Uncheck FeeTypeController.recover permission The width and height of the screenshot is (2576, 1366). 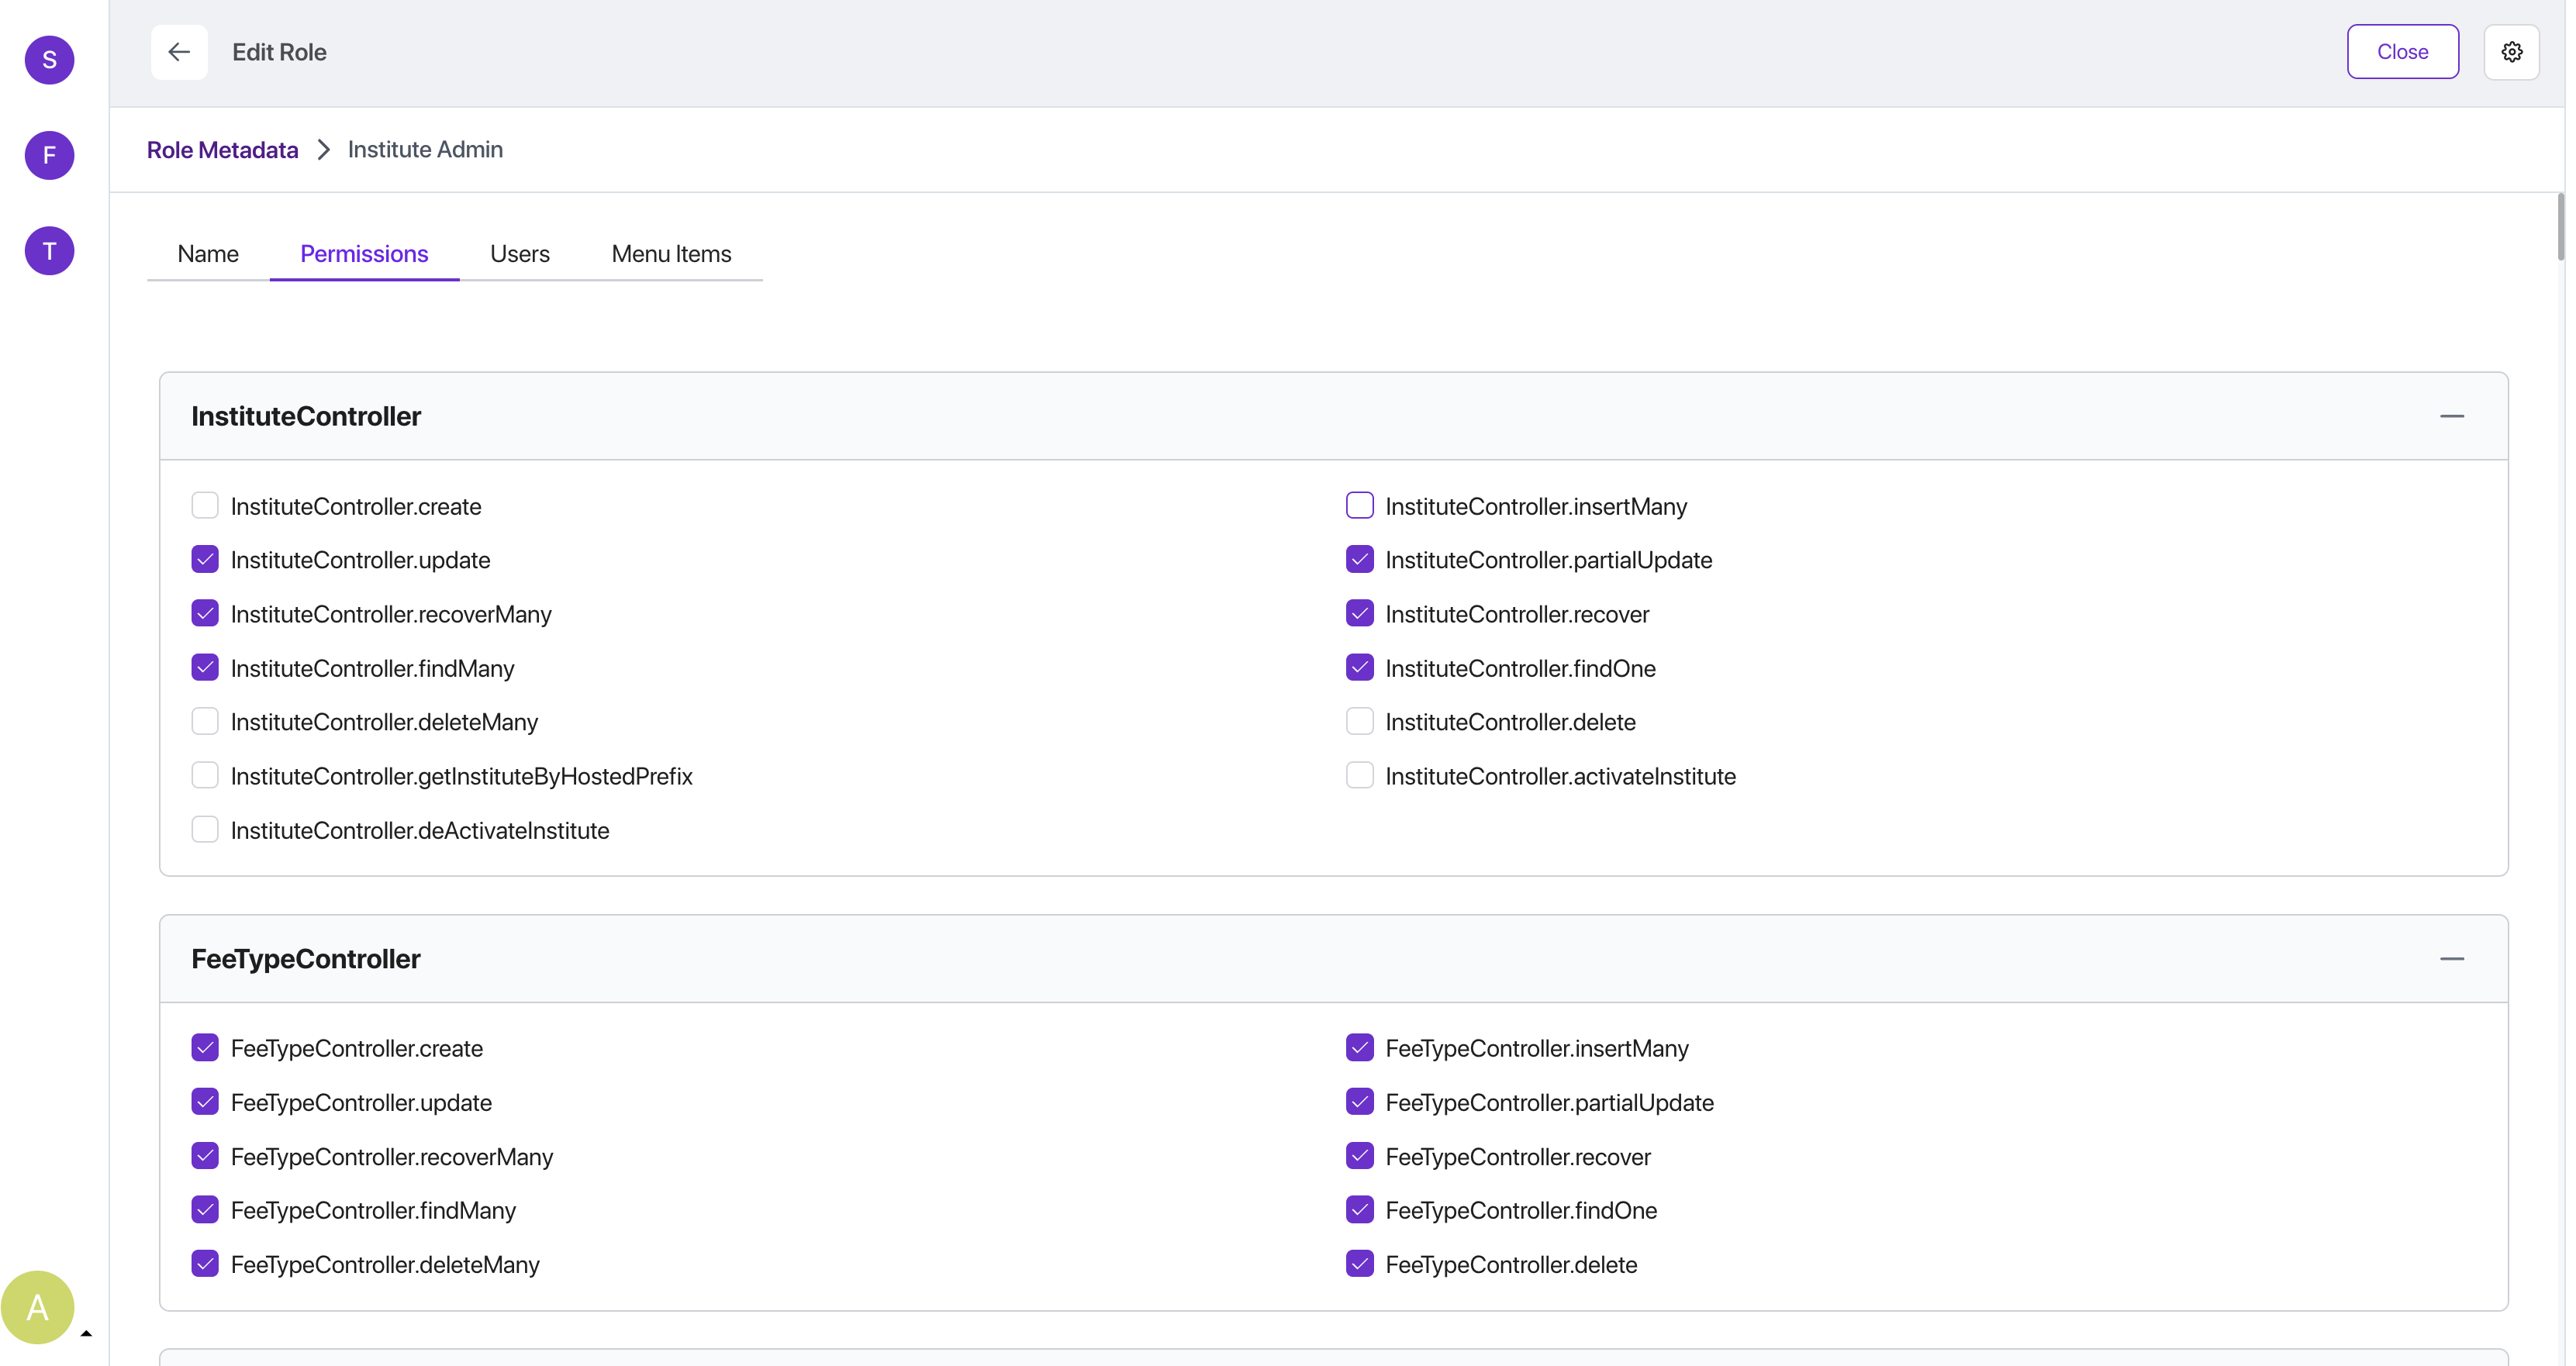[1358, 1155]
